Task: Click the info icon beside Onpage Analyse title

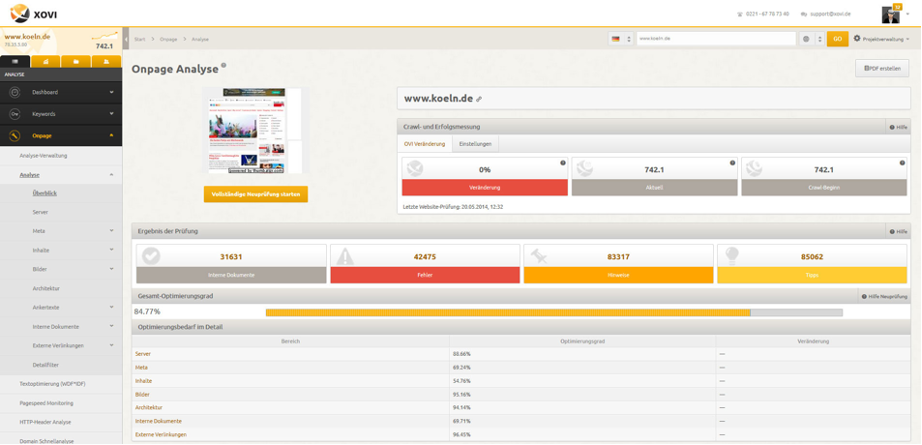Action: point(224,66)
